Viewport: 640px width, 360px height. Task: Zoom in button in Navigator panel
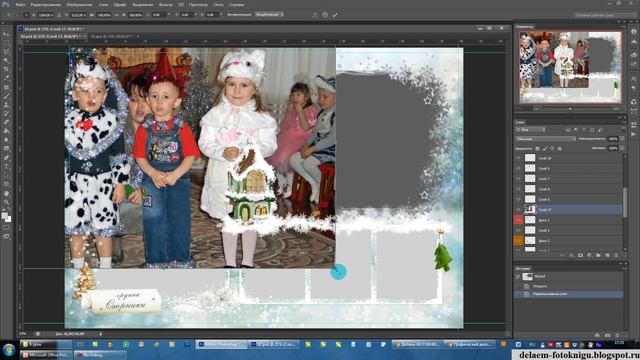tap(616, 109)
